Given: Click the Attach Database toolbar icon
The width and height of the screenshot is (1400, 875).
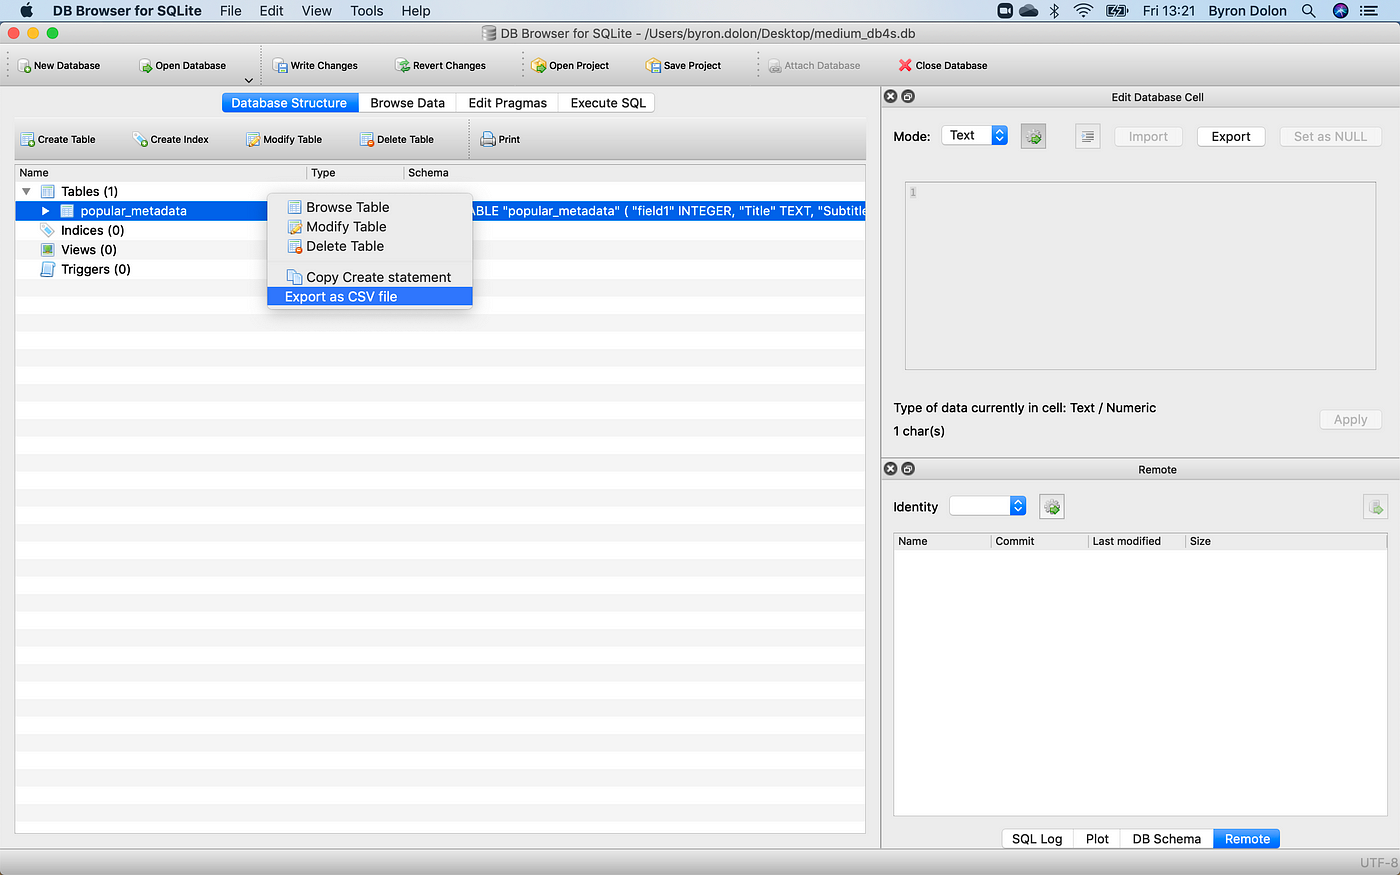Looking at the screenshot, I should 775,66.
